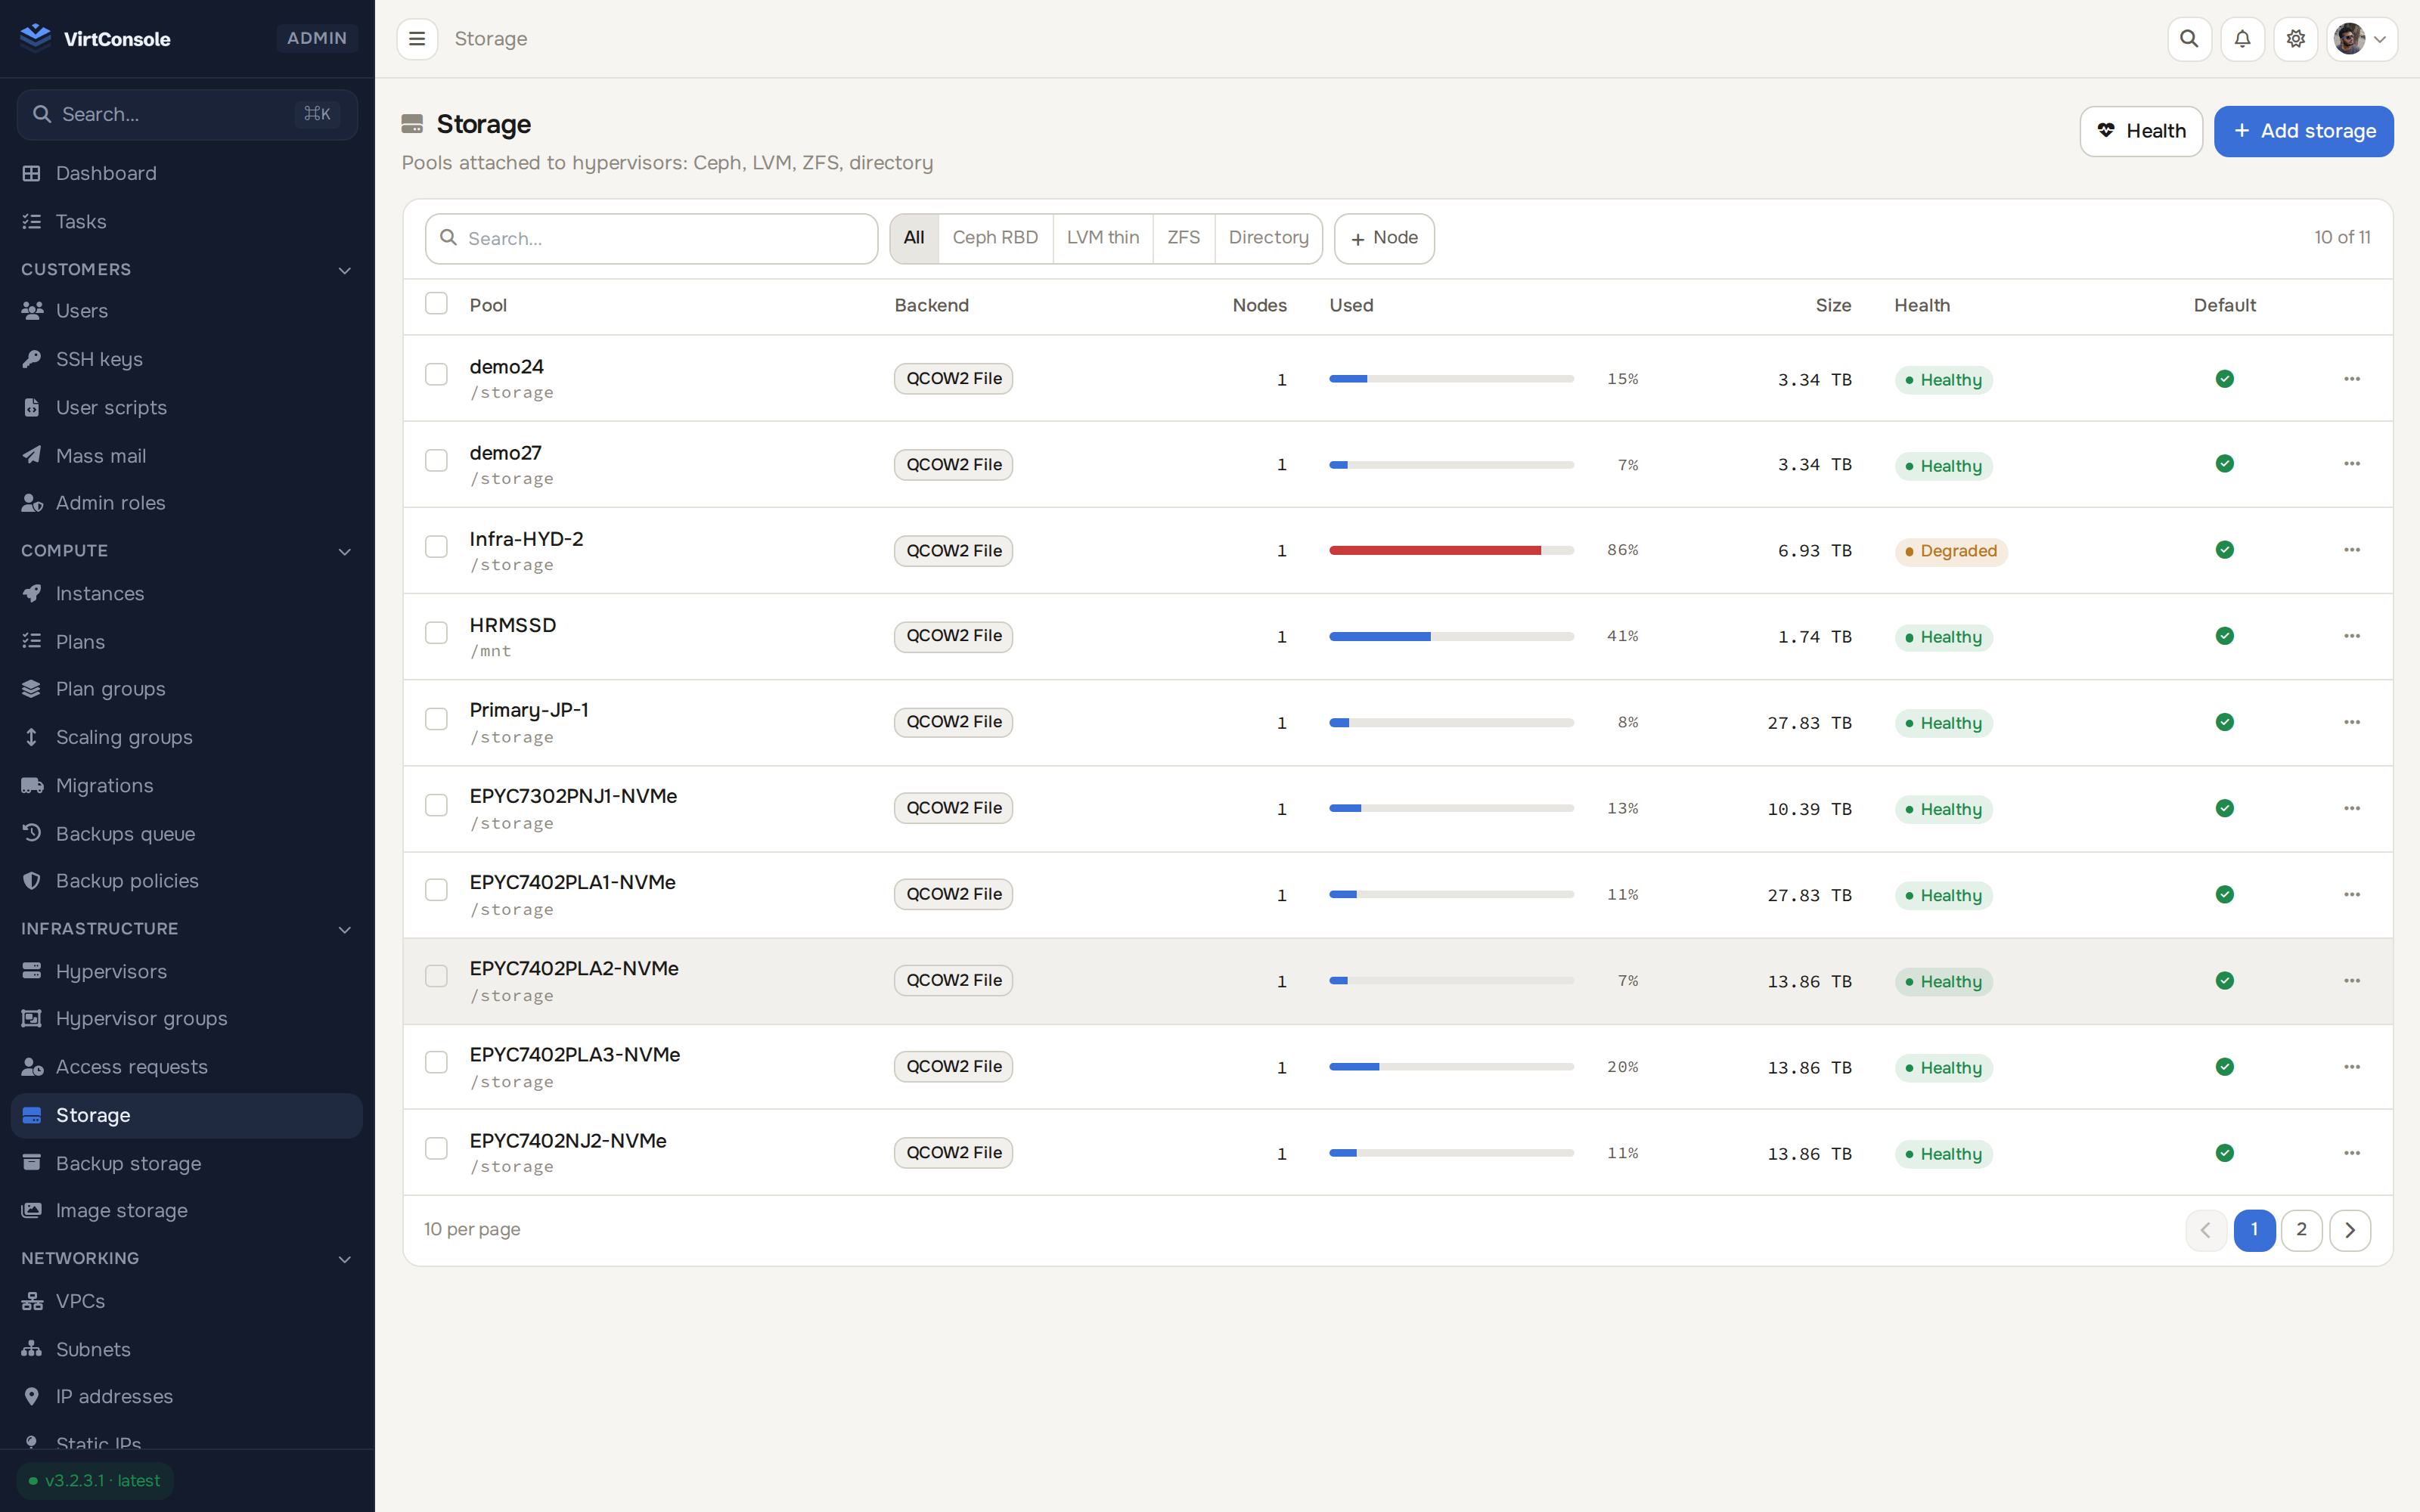Toggle sidebar with hamburger menu icon
The width and height of the screenshot is (2420, 1512).
417,39
